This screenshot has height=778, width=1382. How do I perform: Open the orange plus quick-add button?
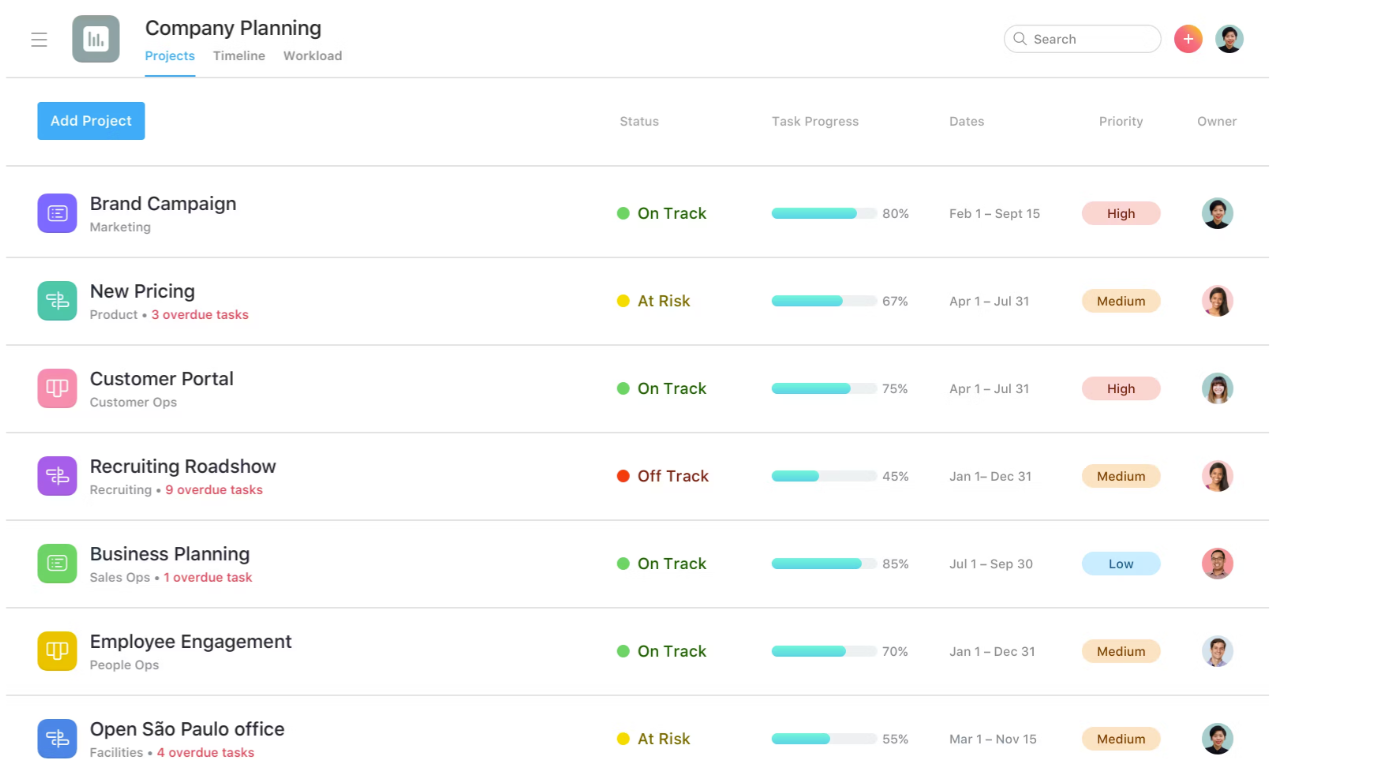(x=1187, y=38)
